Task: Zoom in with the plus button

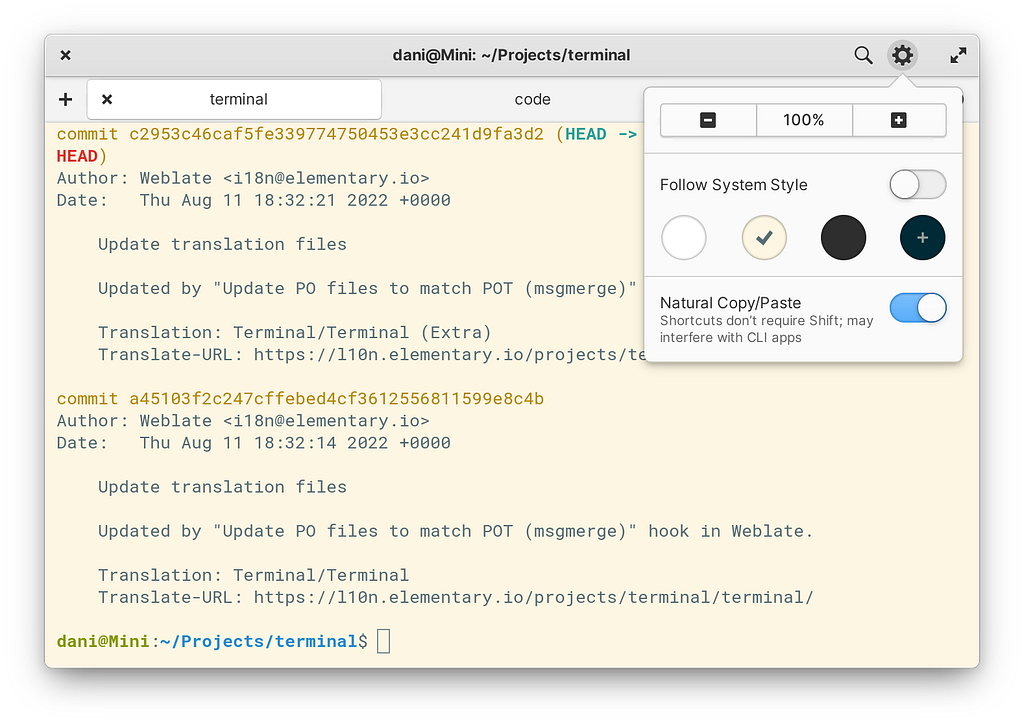Action: (x=899, y=120)
